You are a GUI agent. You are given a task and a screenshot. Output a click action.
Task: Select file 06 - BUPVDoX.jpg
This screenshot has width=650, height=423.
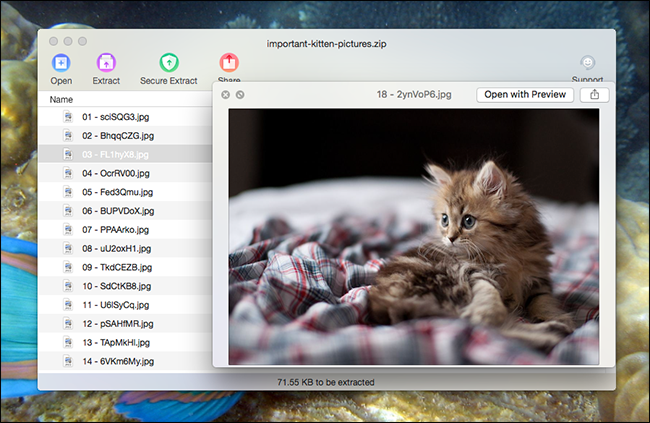125,211
